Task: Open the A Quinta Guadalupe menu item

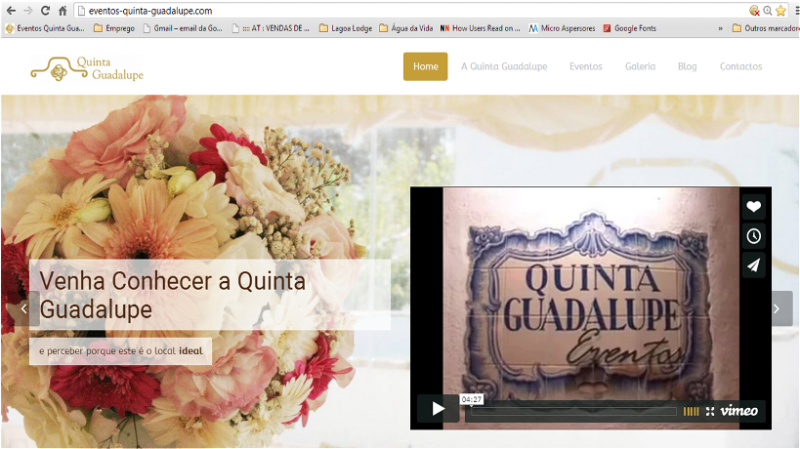Action: 504,66
